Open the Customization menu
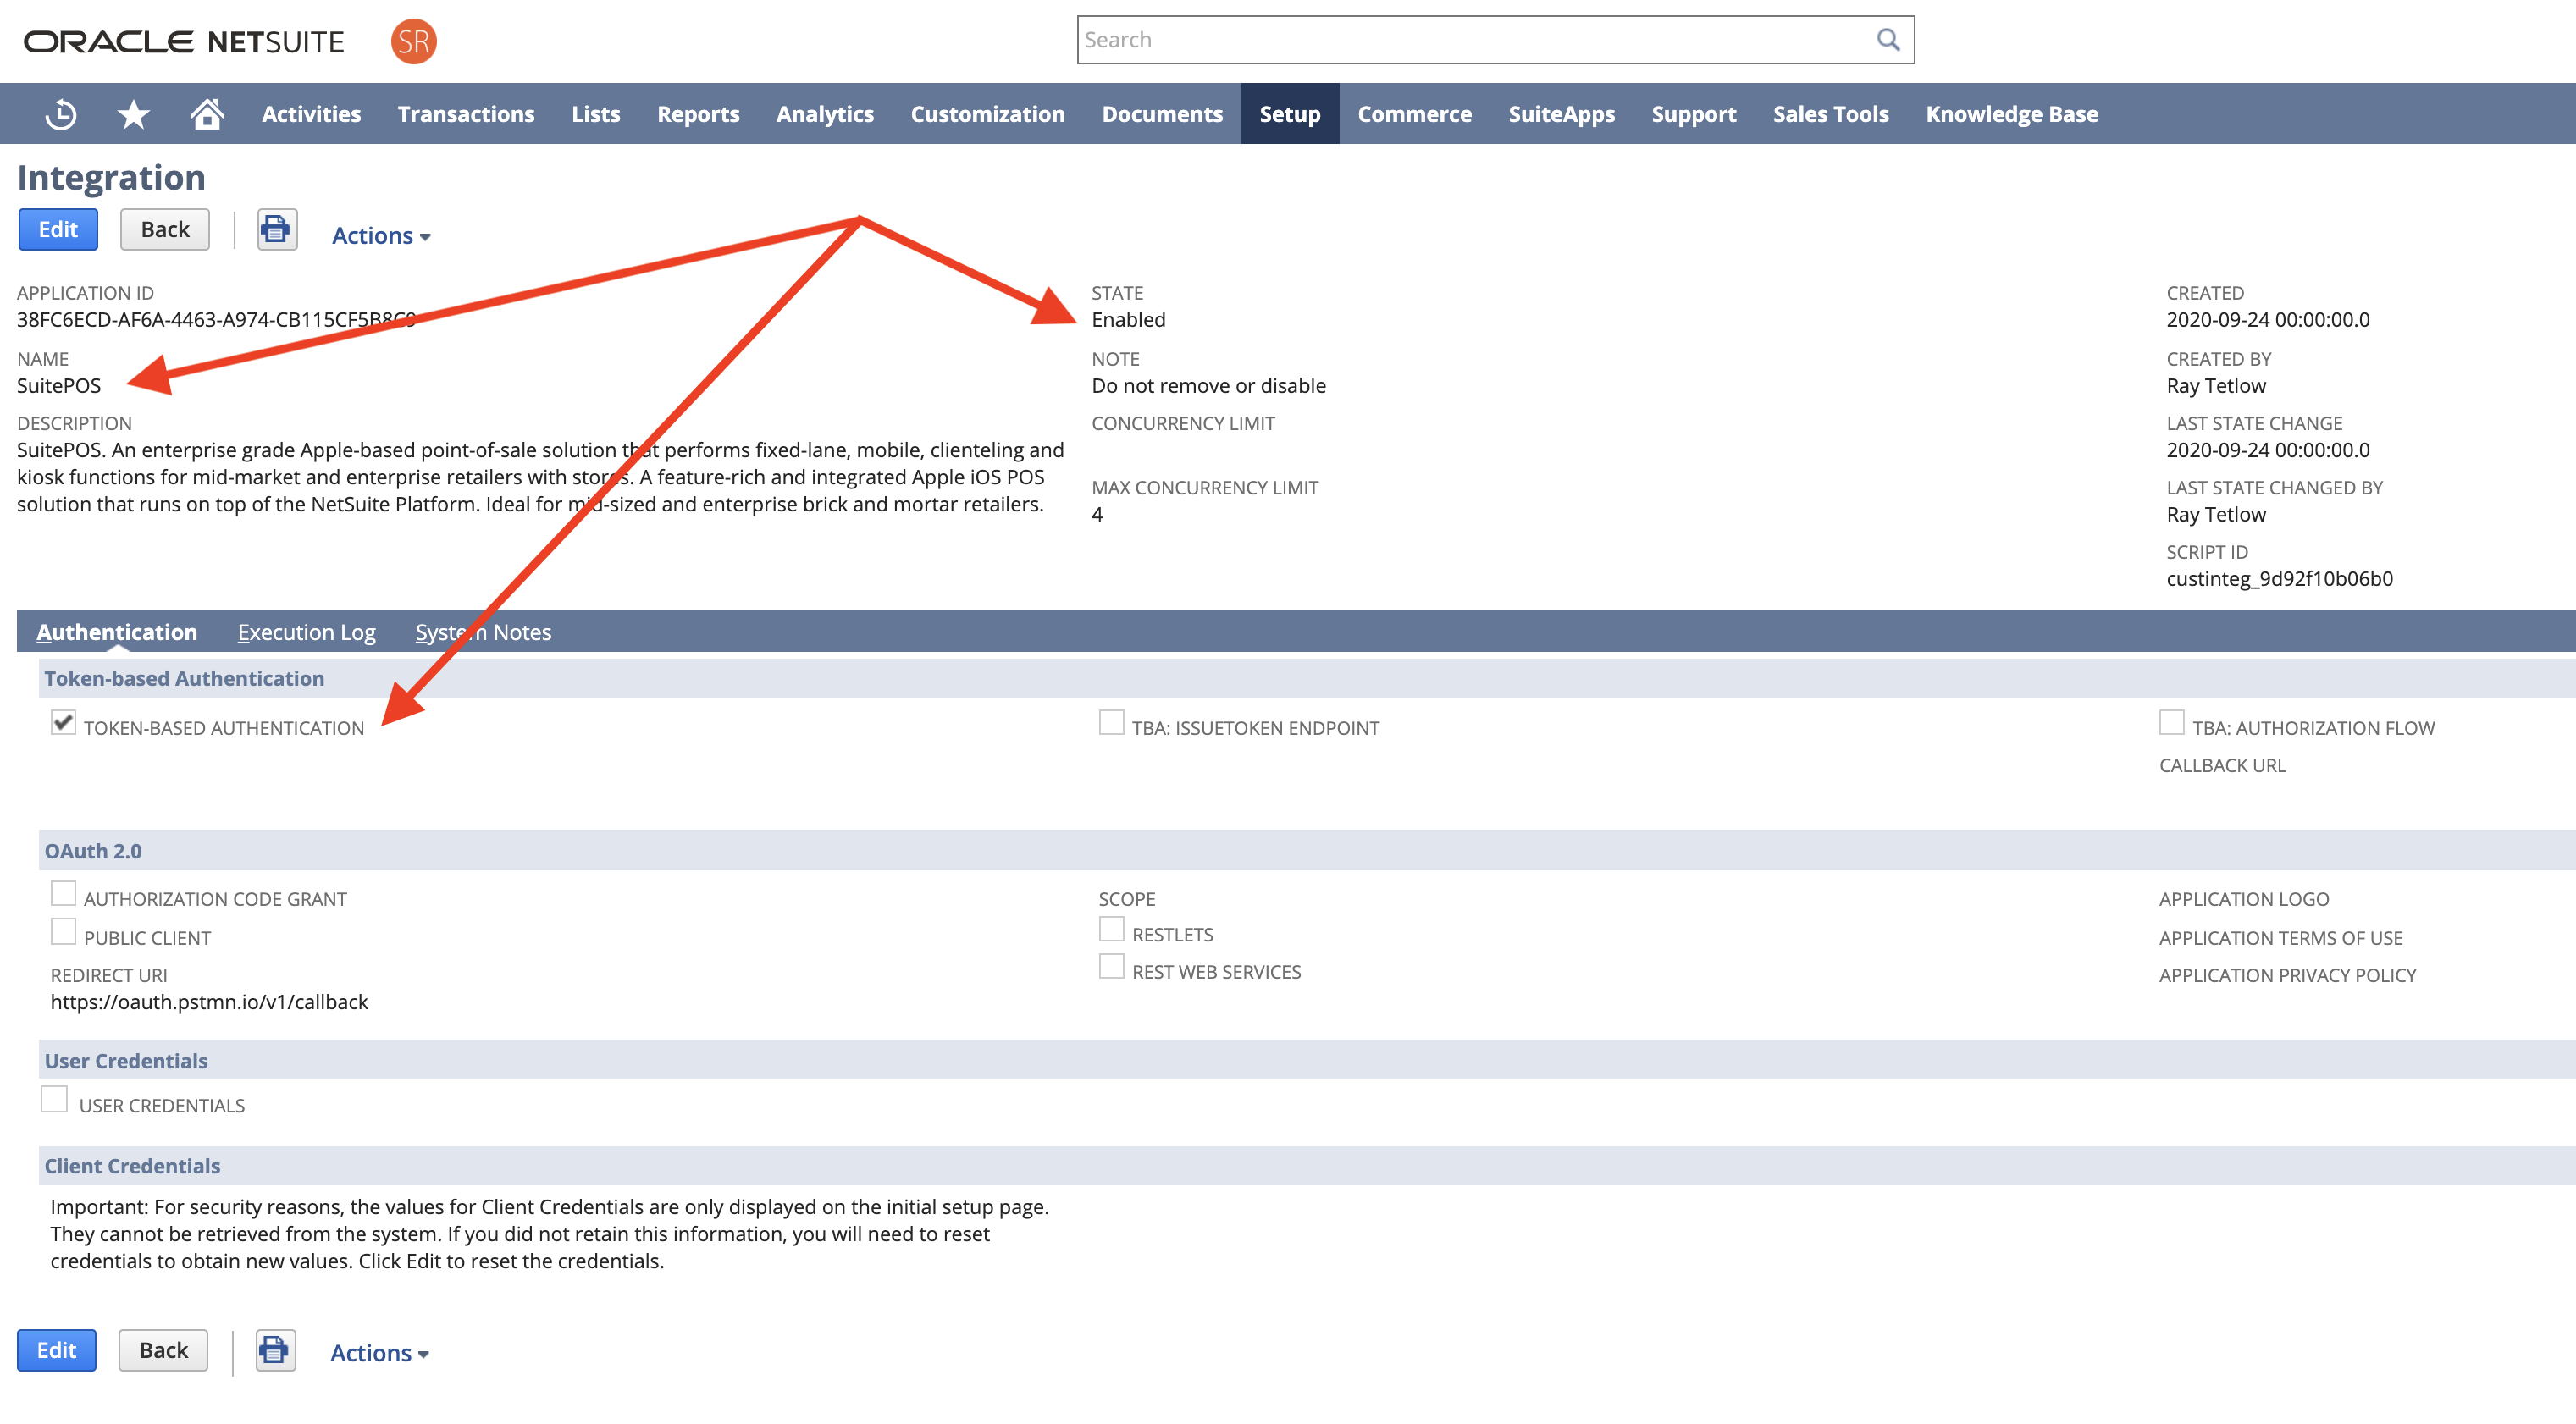 987,114
